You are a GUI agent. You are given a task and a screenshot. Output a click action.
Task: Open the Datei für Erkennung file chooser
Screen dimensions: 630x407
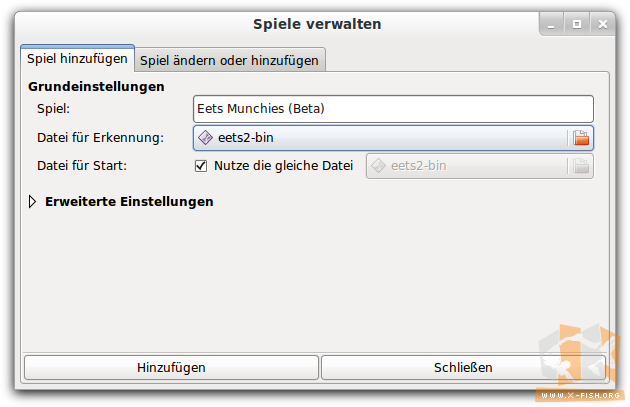[380, 138]
